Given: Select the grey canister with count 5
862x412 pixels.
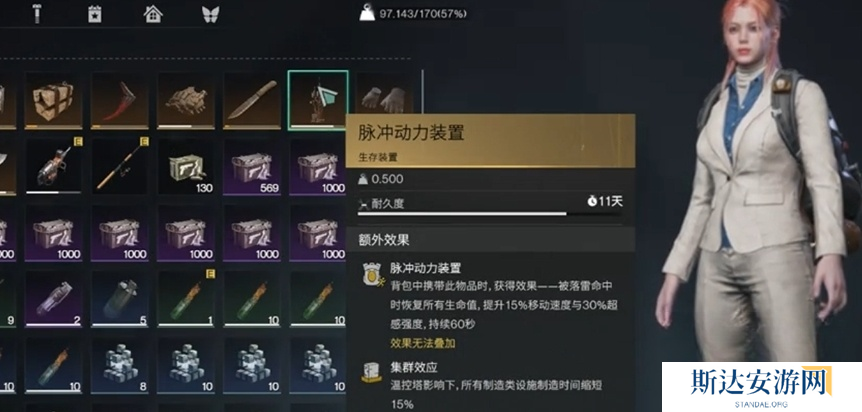Looking at the screenshot, I should (x=120, y=298).
